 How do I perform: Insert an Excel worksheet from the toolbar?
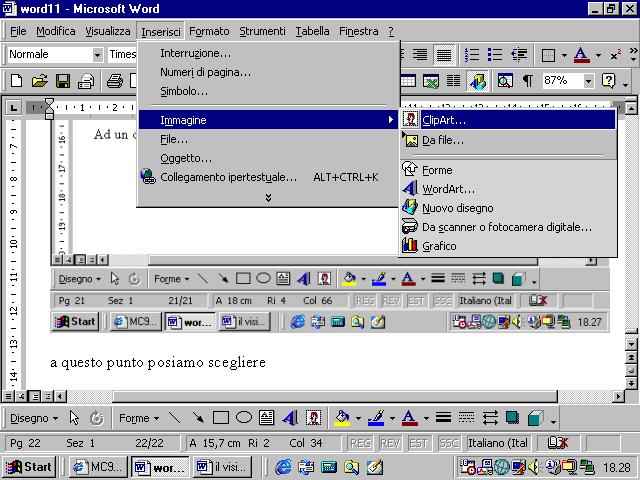431,81
